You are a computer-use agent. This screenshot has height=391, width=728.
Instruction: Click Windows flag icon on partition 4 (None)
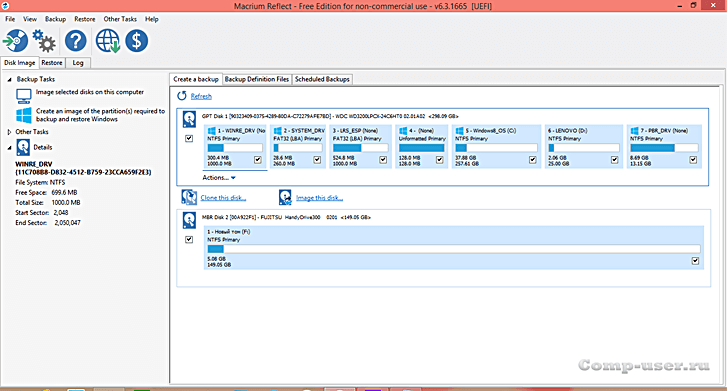[x=403, y=130]
